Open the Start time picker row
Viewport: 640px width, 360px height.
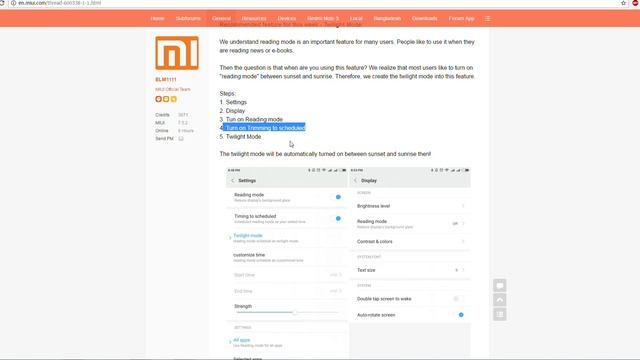pyautogui.click(x=287, y=275)
